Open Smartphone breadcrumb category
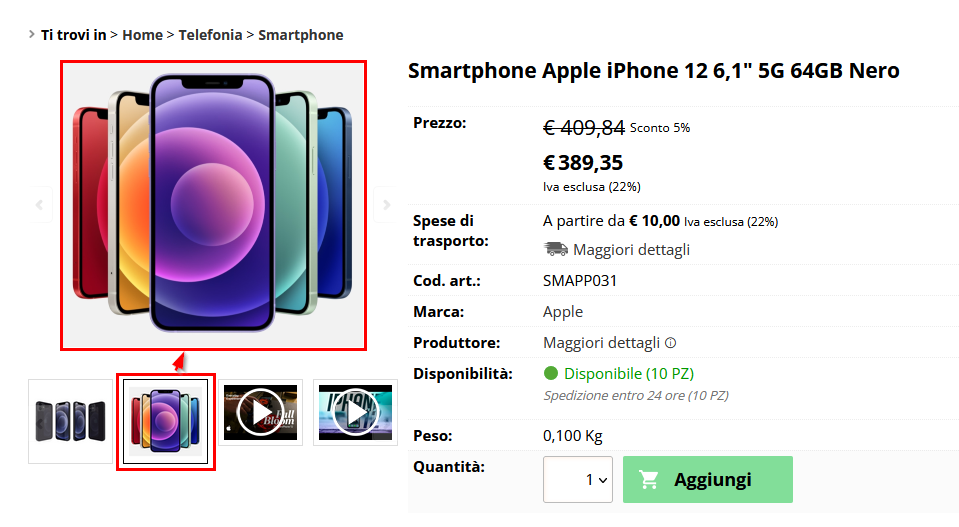This screenshot has height=527, width=959. (301, 35)
